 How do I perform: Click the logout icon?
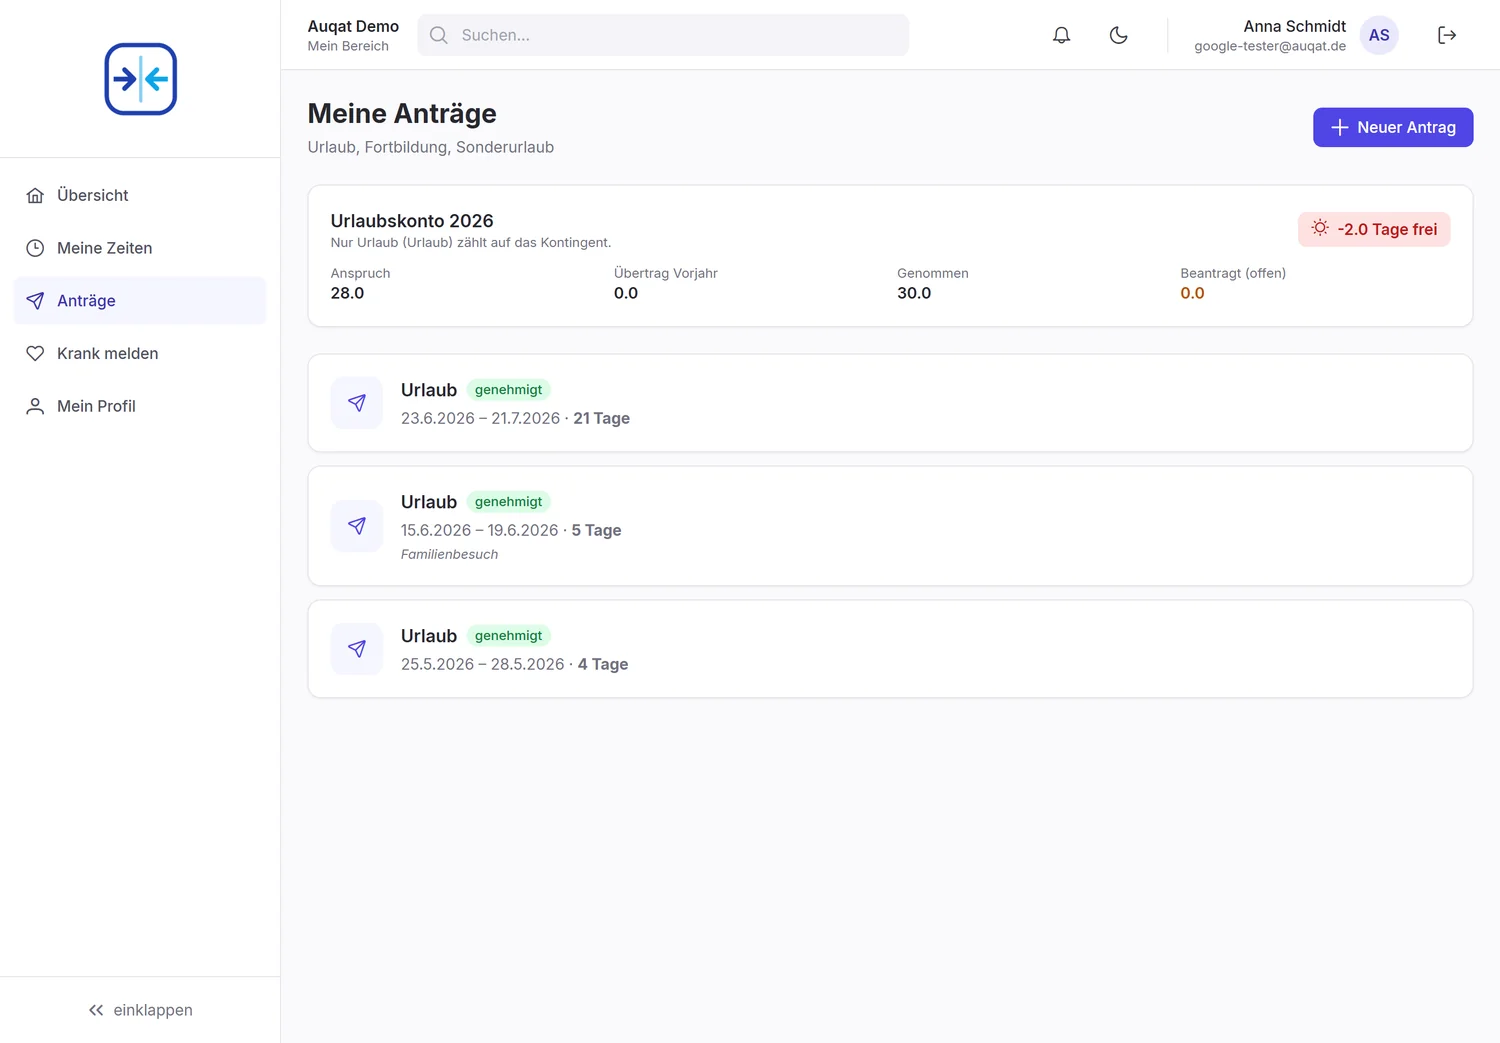[1447, 35]
